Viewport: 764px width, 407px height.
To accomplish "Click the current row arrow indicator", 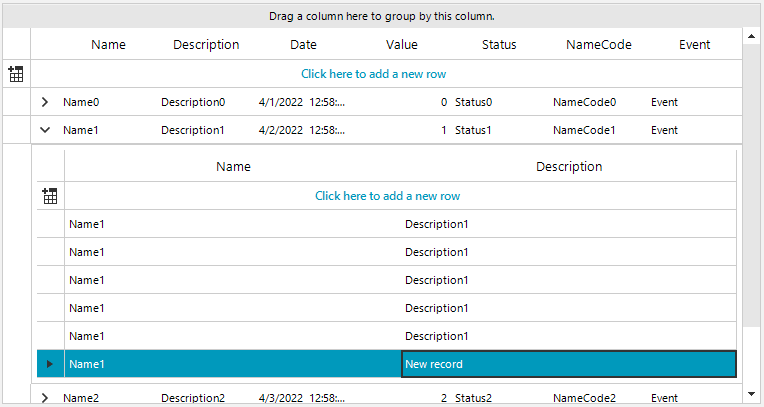I will click(50, 364).
